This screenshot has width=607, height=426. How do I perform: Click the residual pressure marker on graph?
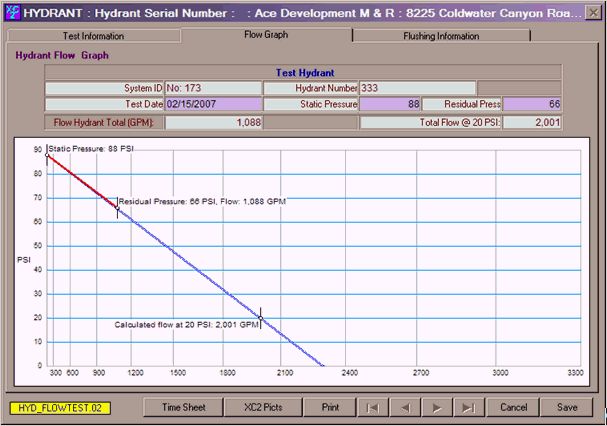tap(118, 207)
